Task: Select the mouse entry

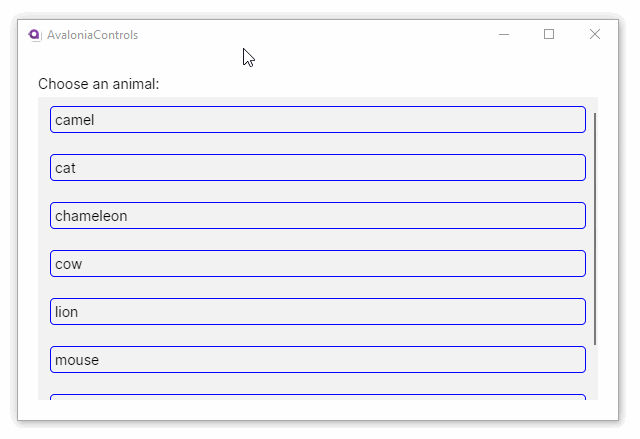Action: 317,360
